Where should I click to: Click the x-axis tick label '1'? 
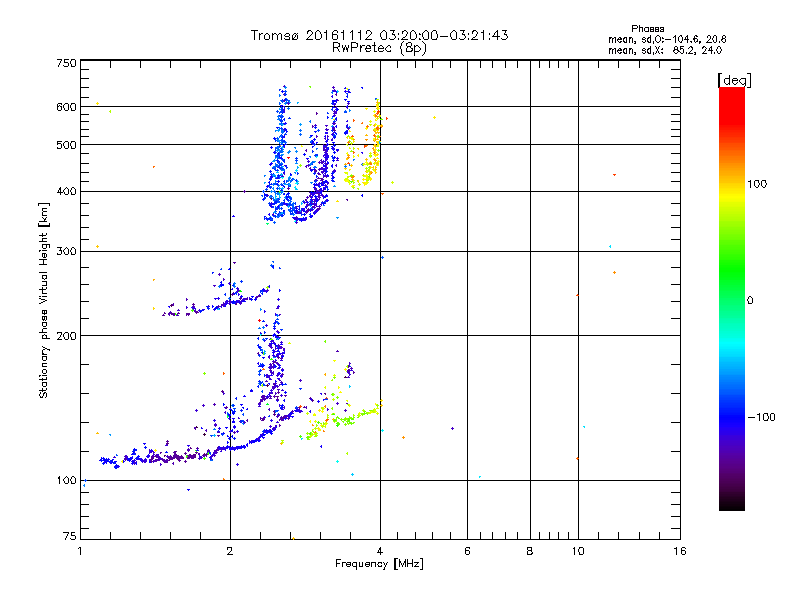[80, 551]
